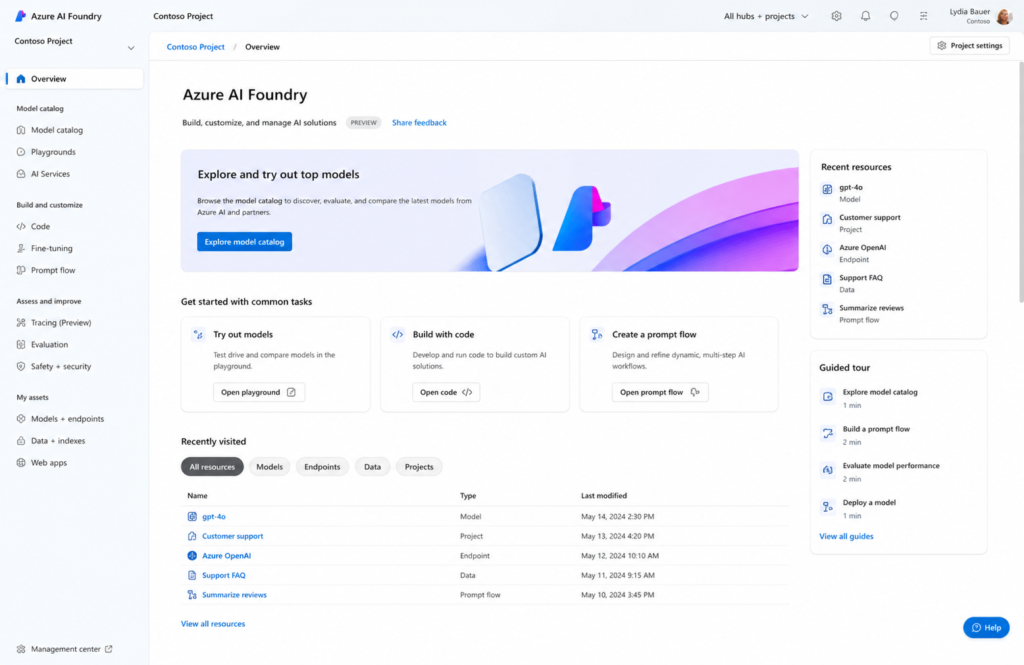Viewport: 1024px width, 665px height.
Task: Click the Try out models card icon
Action: tap(199, 334)
